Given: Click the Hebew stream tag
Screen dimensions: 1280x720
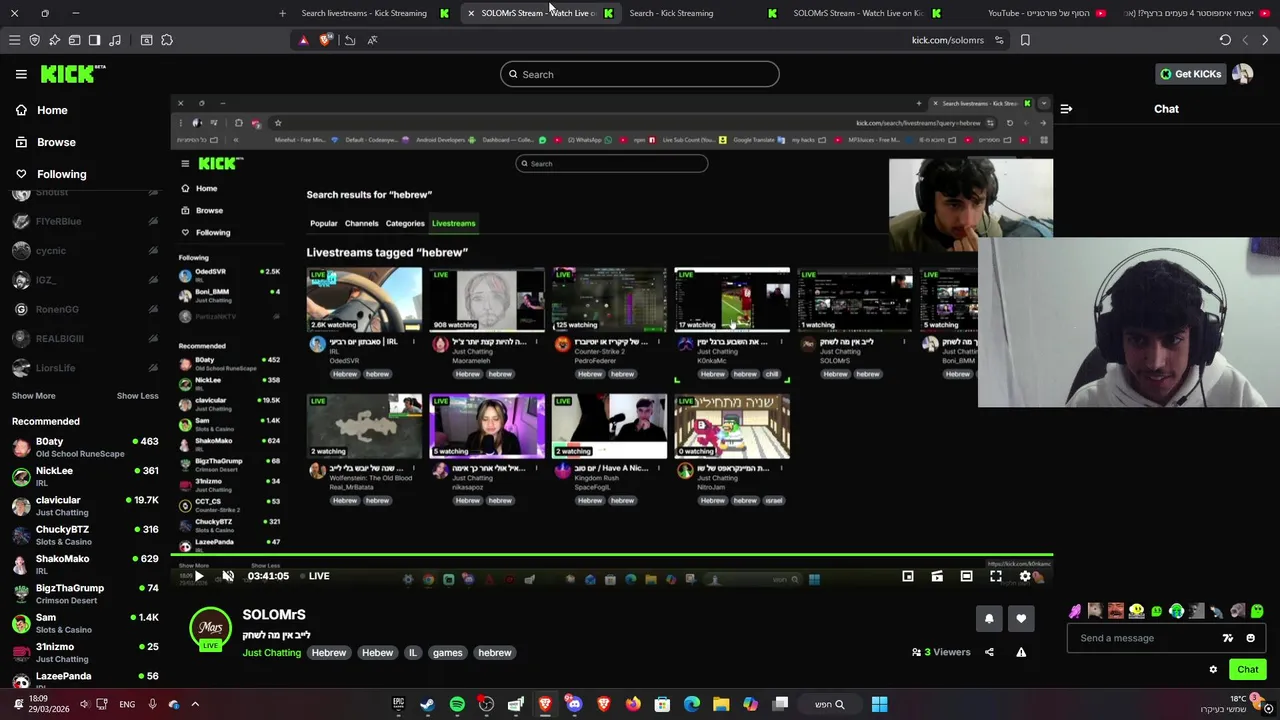Looking at the screenshot, I should (x=377, y=653).
